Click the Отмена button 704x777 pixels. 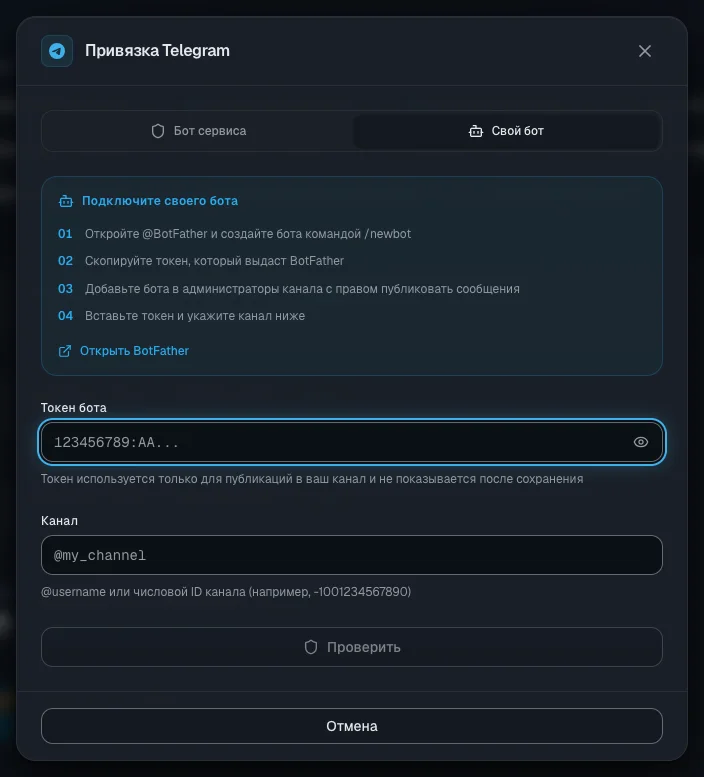click(352, 726)
